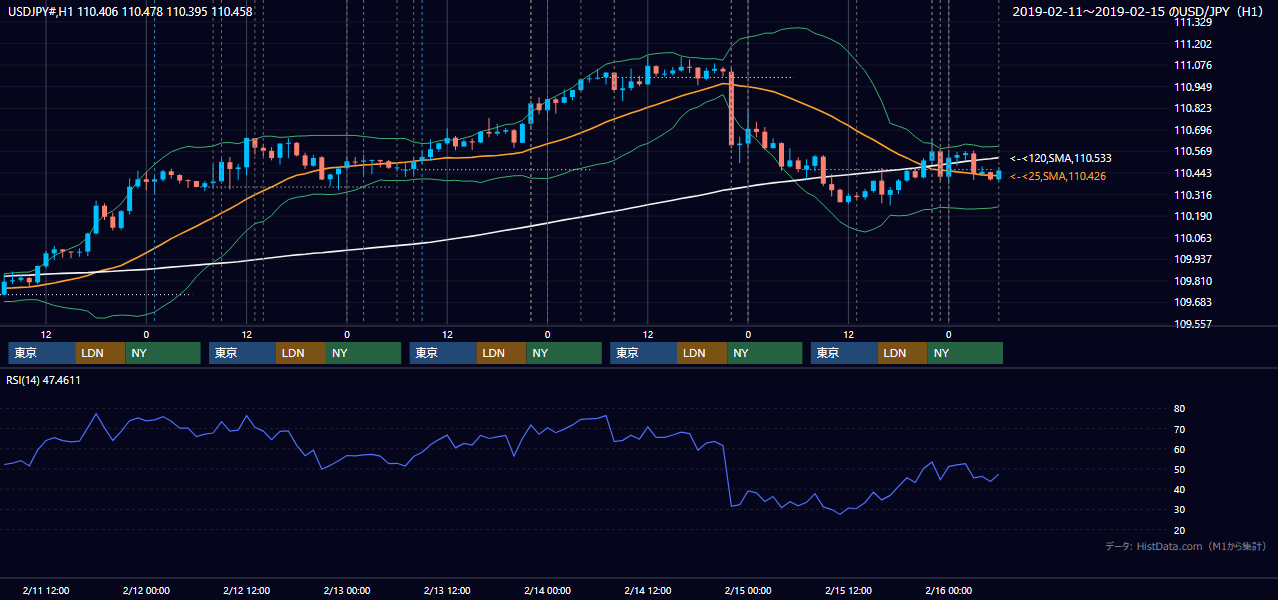1278x600 pixels.
Task: Click the 110.949 price axis label
Action: (x=1192, y=87)
